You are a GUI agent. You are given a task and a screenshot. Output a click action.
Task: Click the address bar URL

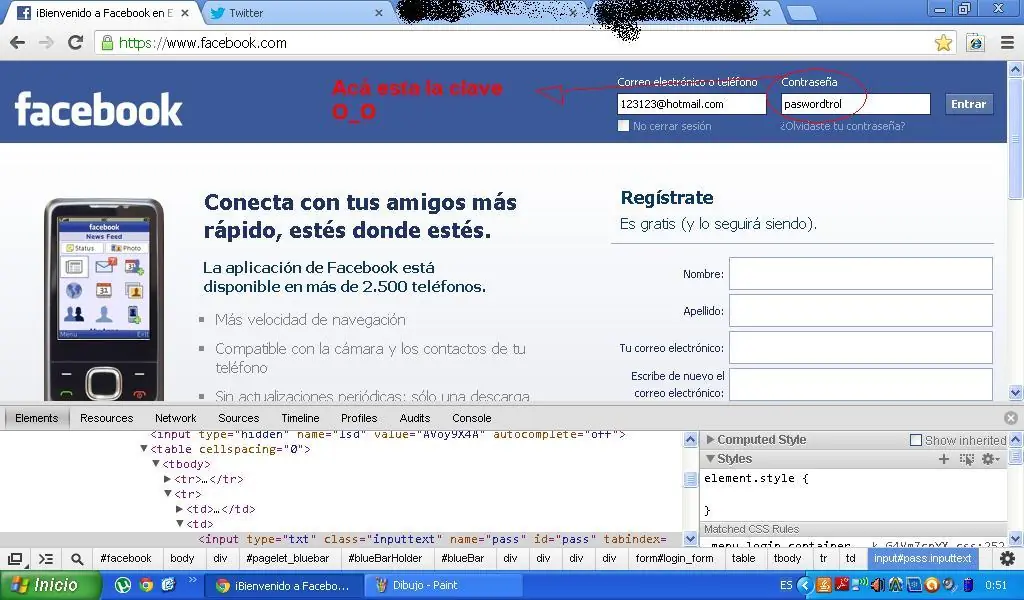(x=202, y=43)
